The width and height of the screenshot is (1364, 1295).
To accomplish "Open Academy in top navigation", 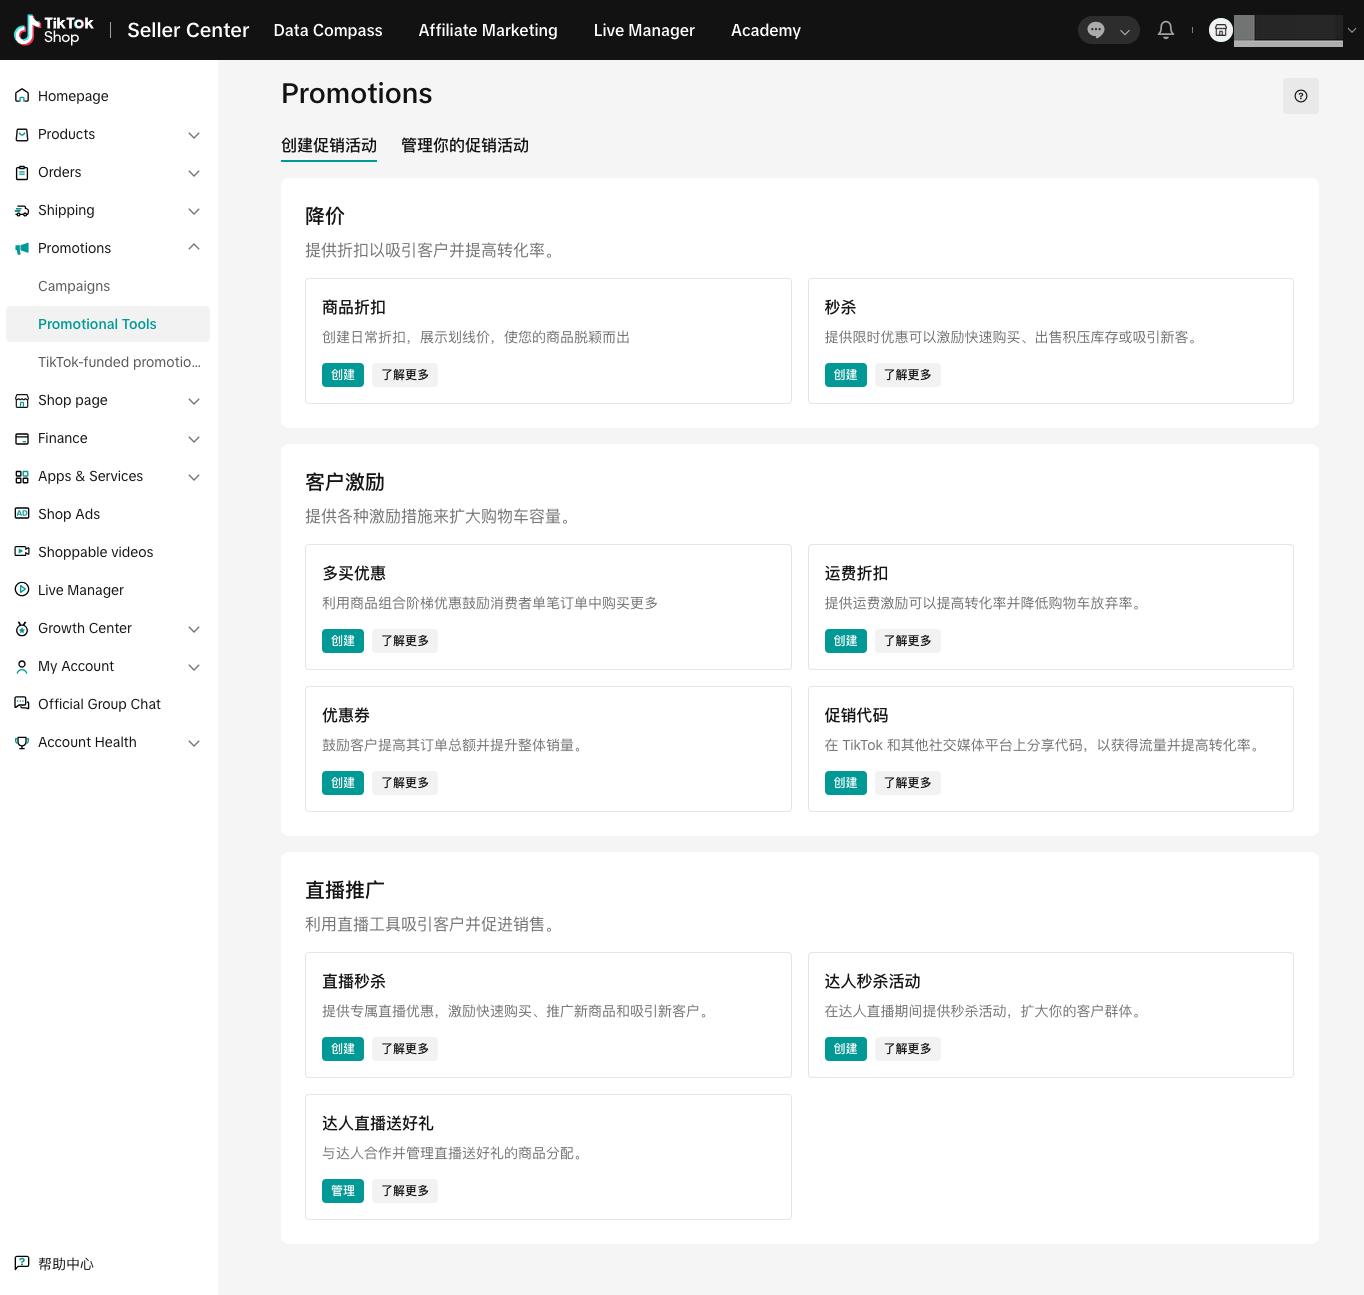I will click(766, 30).
